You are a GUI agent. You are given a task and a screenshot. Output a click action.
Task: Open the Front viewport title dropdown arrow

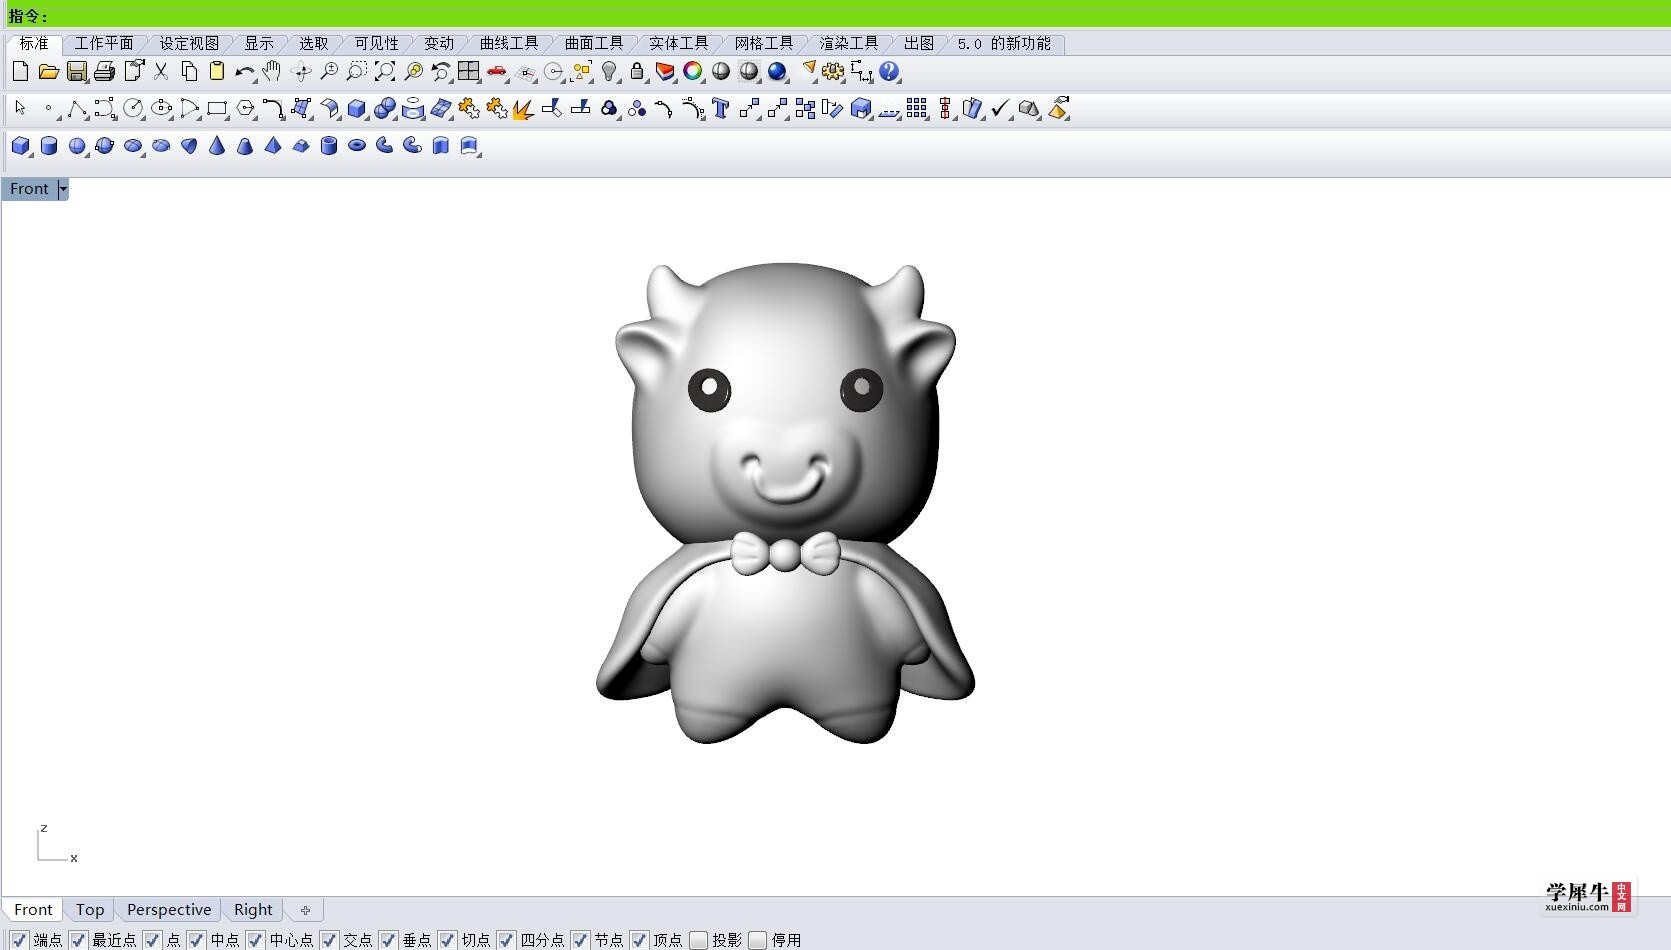[x=63, y=189]
